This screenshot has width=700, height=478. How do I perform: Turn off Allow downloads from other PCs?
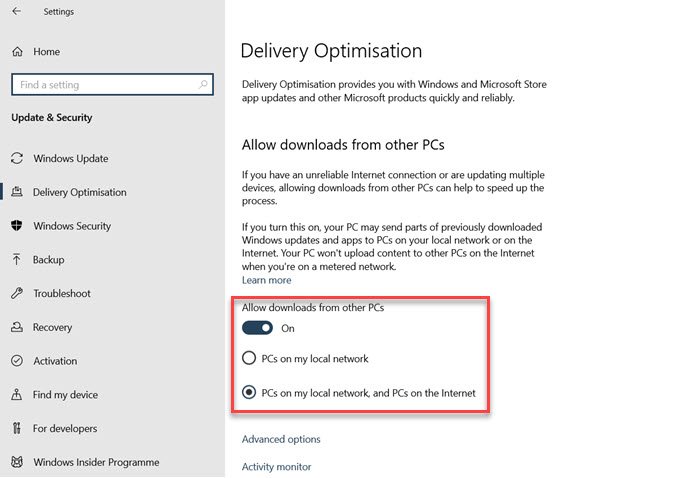click(x=257, y=328)
